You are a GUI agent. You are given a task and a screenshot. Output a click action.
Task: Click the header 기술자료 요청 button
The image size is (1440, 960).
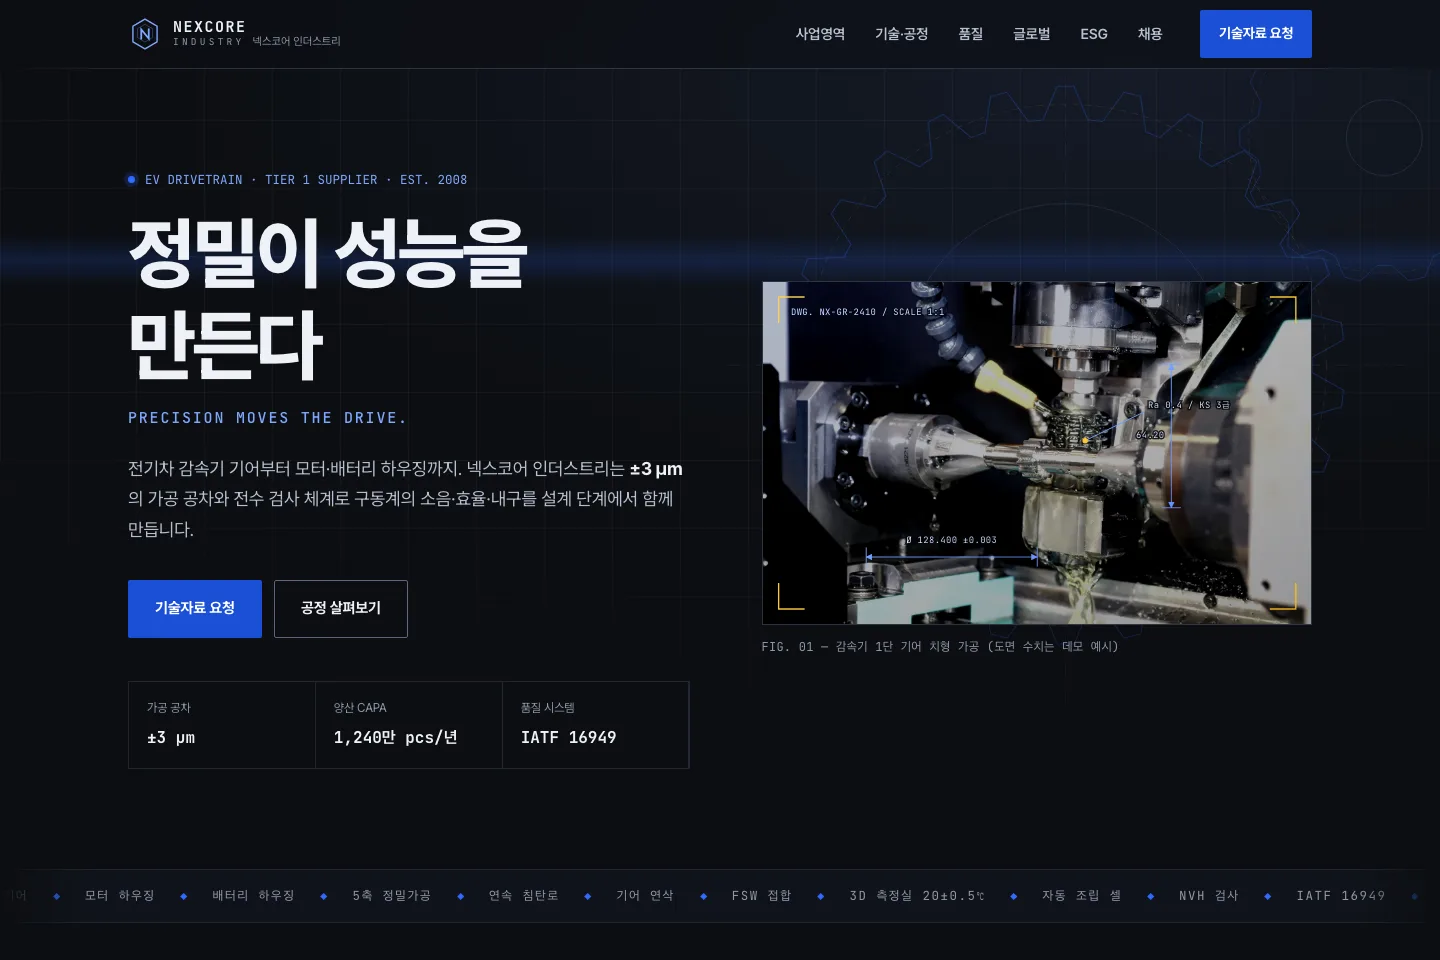pos(1256,34)
